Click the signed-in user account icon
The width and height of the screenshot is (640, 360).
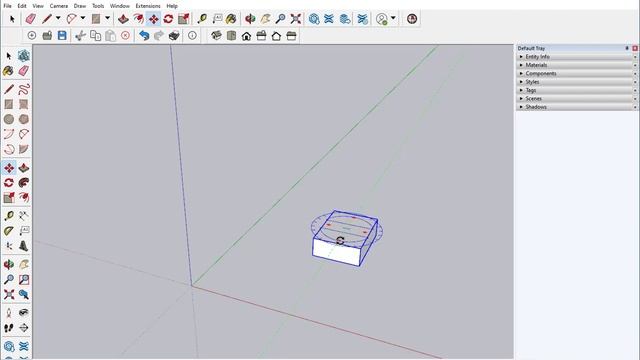tap(382, 18)
